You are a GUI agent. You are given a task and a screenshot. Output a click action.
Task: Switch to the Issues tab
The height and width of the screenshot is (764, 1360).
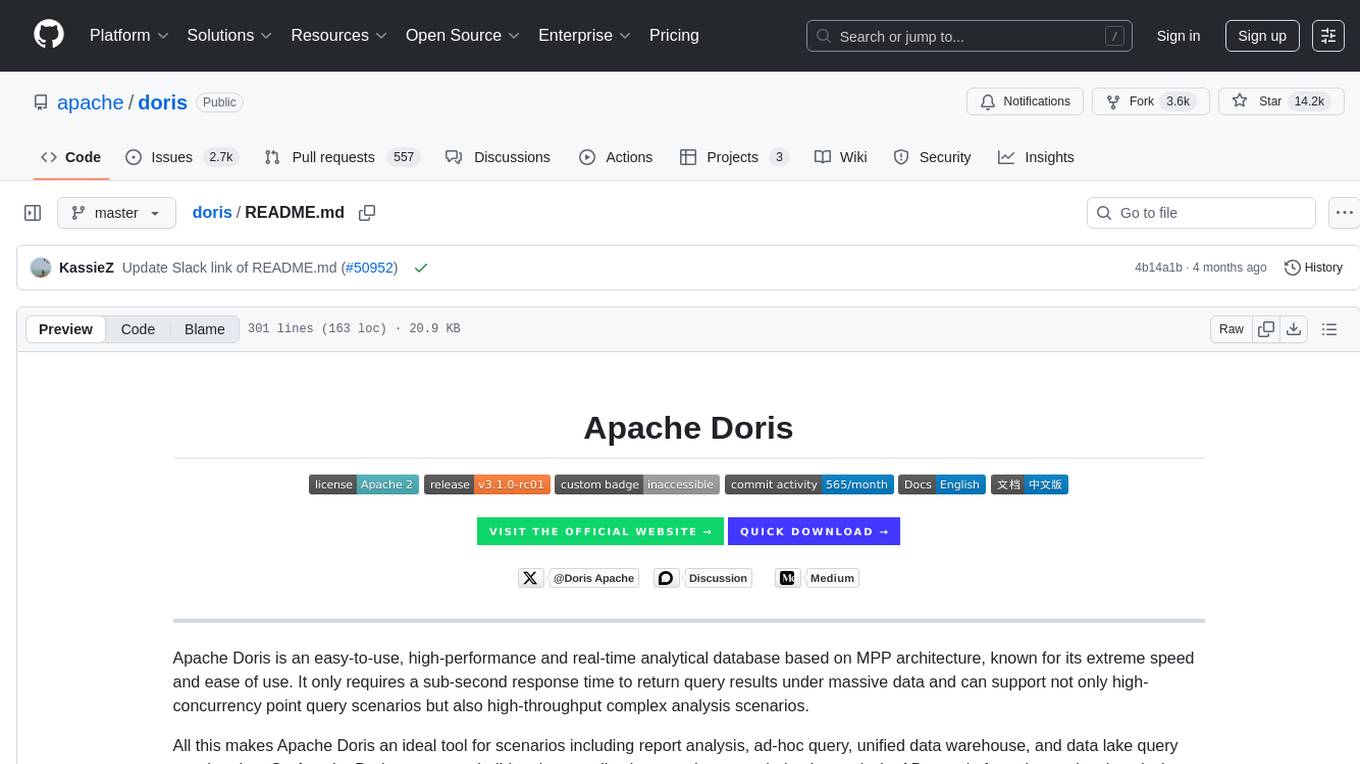[180, 157]
